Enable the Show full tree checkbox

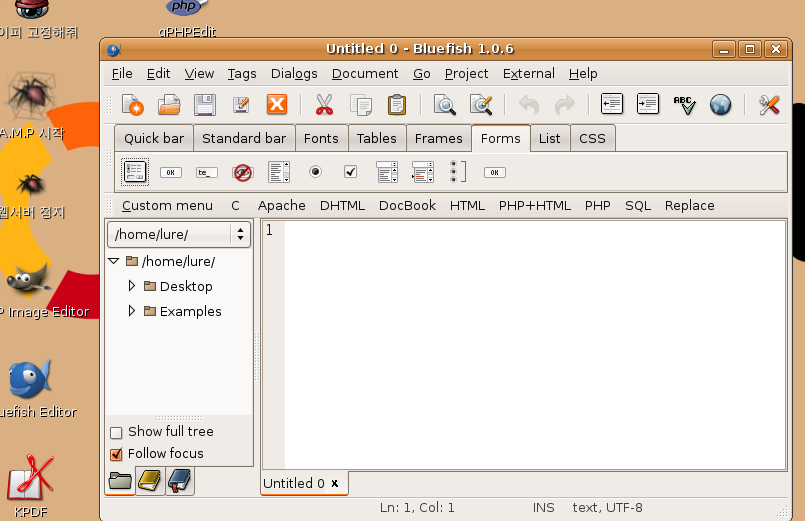pyautogui.click(x=116, y=432)
